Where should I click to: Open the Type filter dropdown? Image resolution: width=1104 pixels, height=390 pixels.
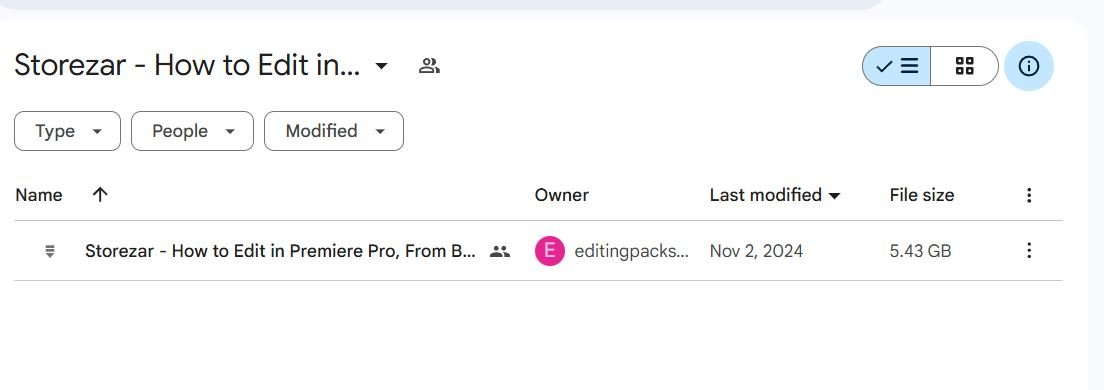click(x=68, y=131)
